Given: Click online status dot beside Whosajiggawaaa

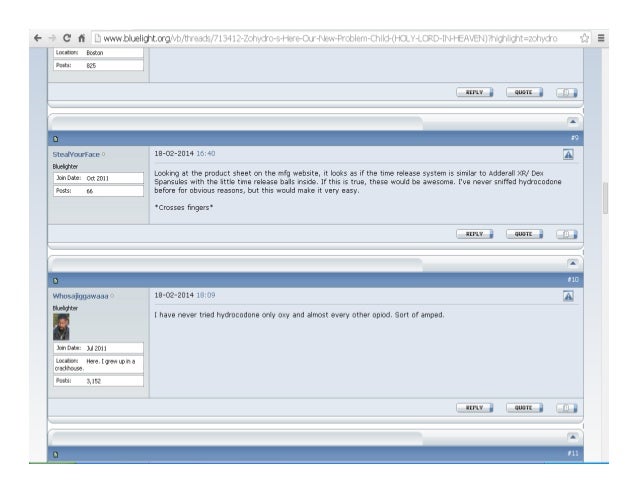Looking at the screenshot, I should point(112,296).
